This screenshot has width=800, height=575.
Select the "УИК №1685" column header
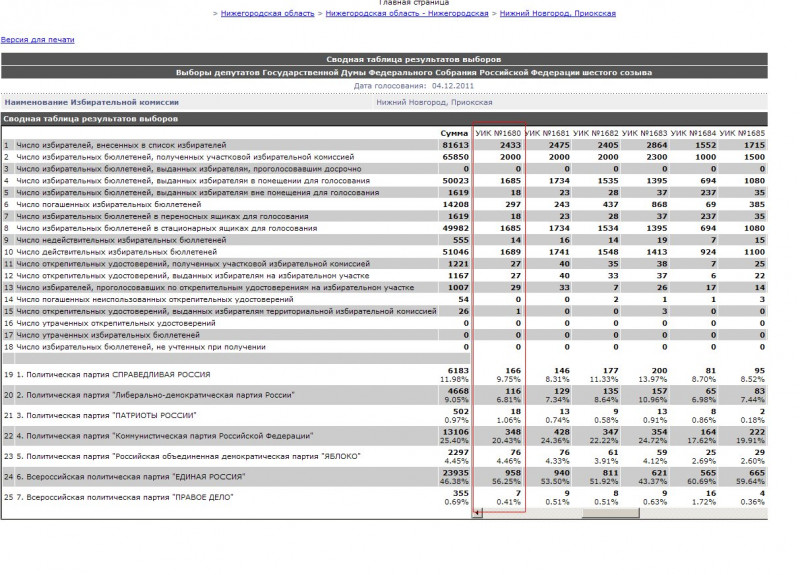[x=743, y=133]
